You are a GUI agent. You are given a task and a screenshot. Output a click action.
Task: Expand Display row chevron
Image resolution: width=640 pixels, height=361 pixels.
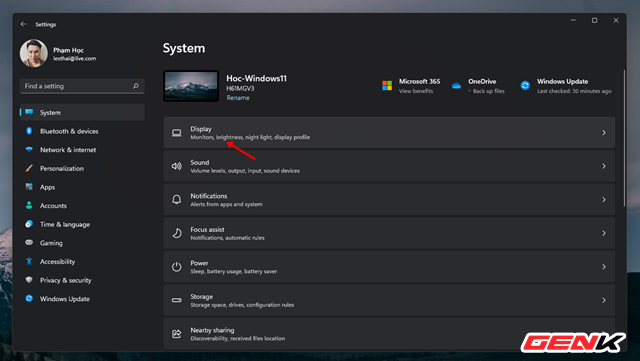tap(604, 132)
